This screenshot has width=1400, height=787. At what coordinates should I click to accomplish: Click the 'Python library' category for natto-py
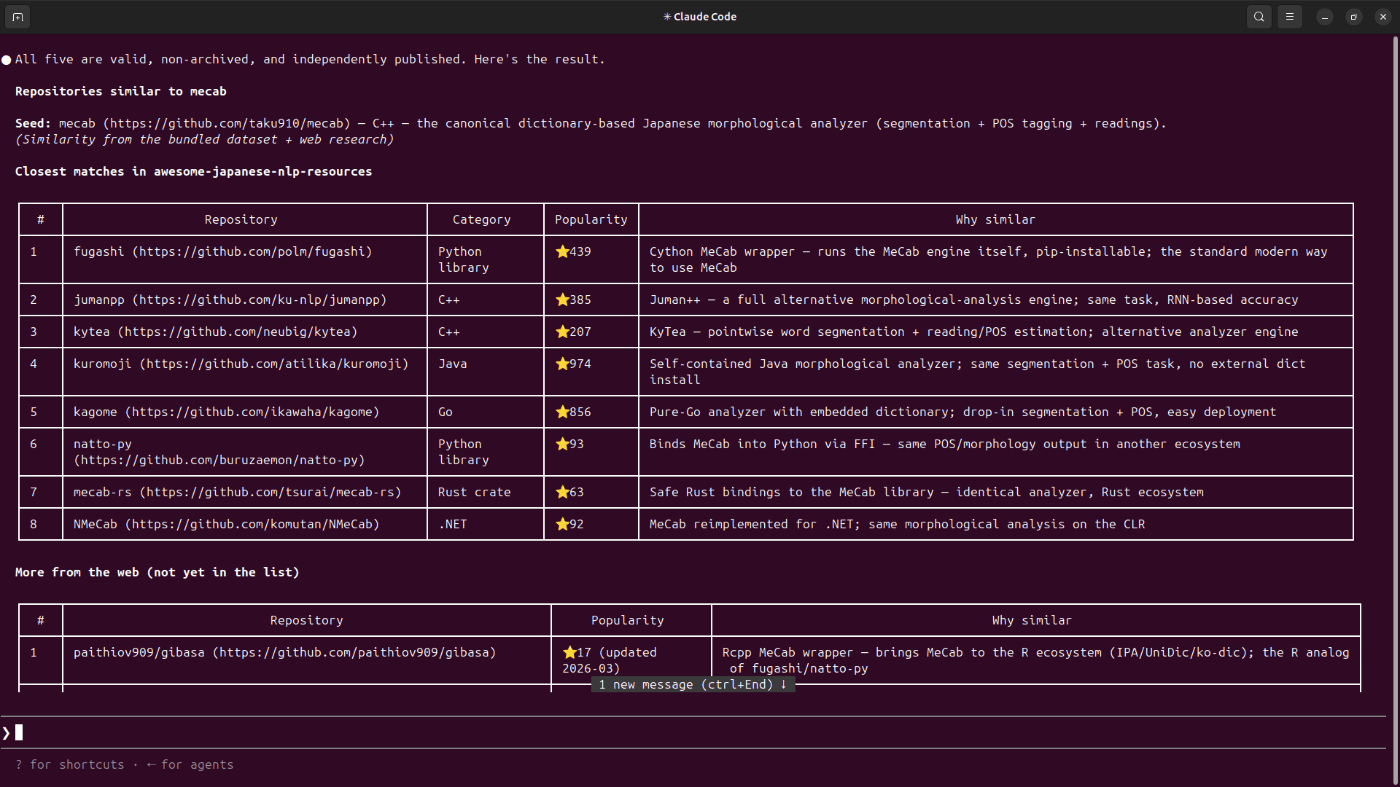coord(463,452)
